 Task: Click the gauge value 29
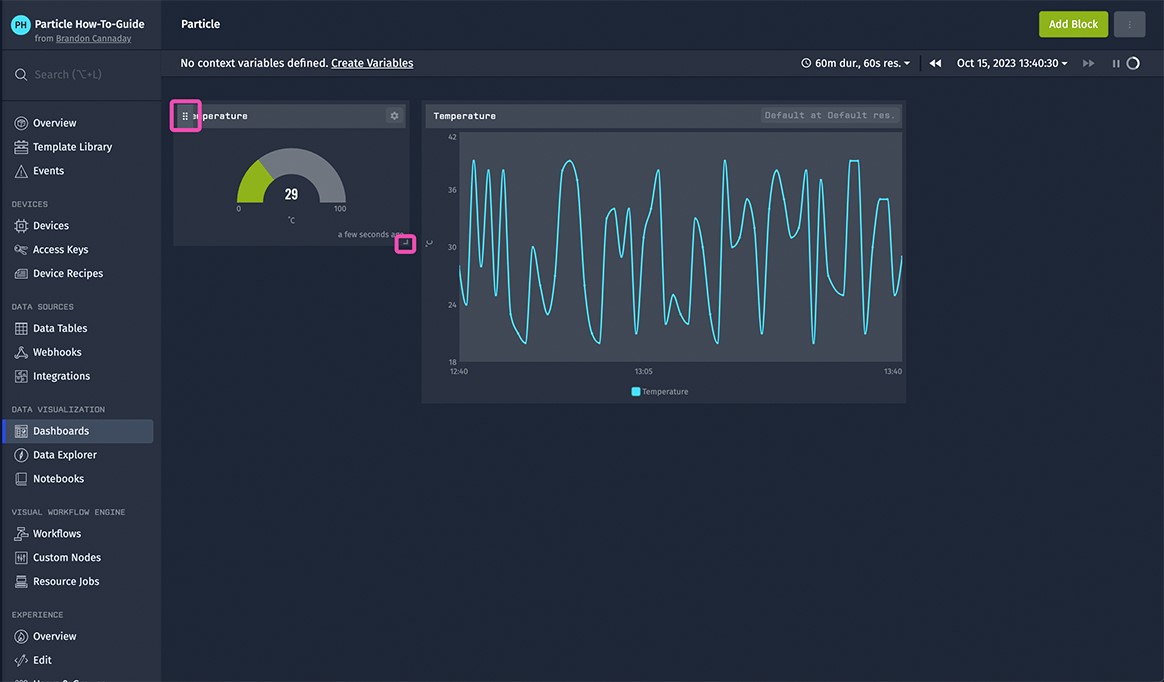(291, 194)
